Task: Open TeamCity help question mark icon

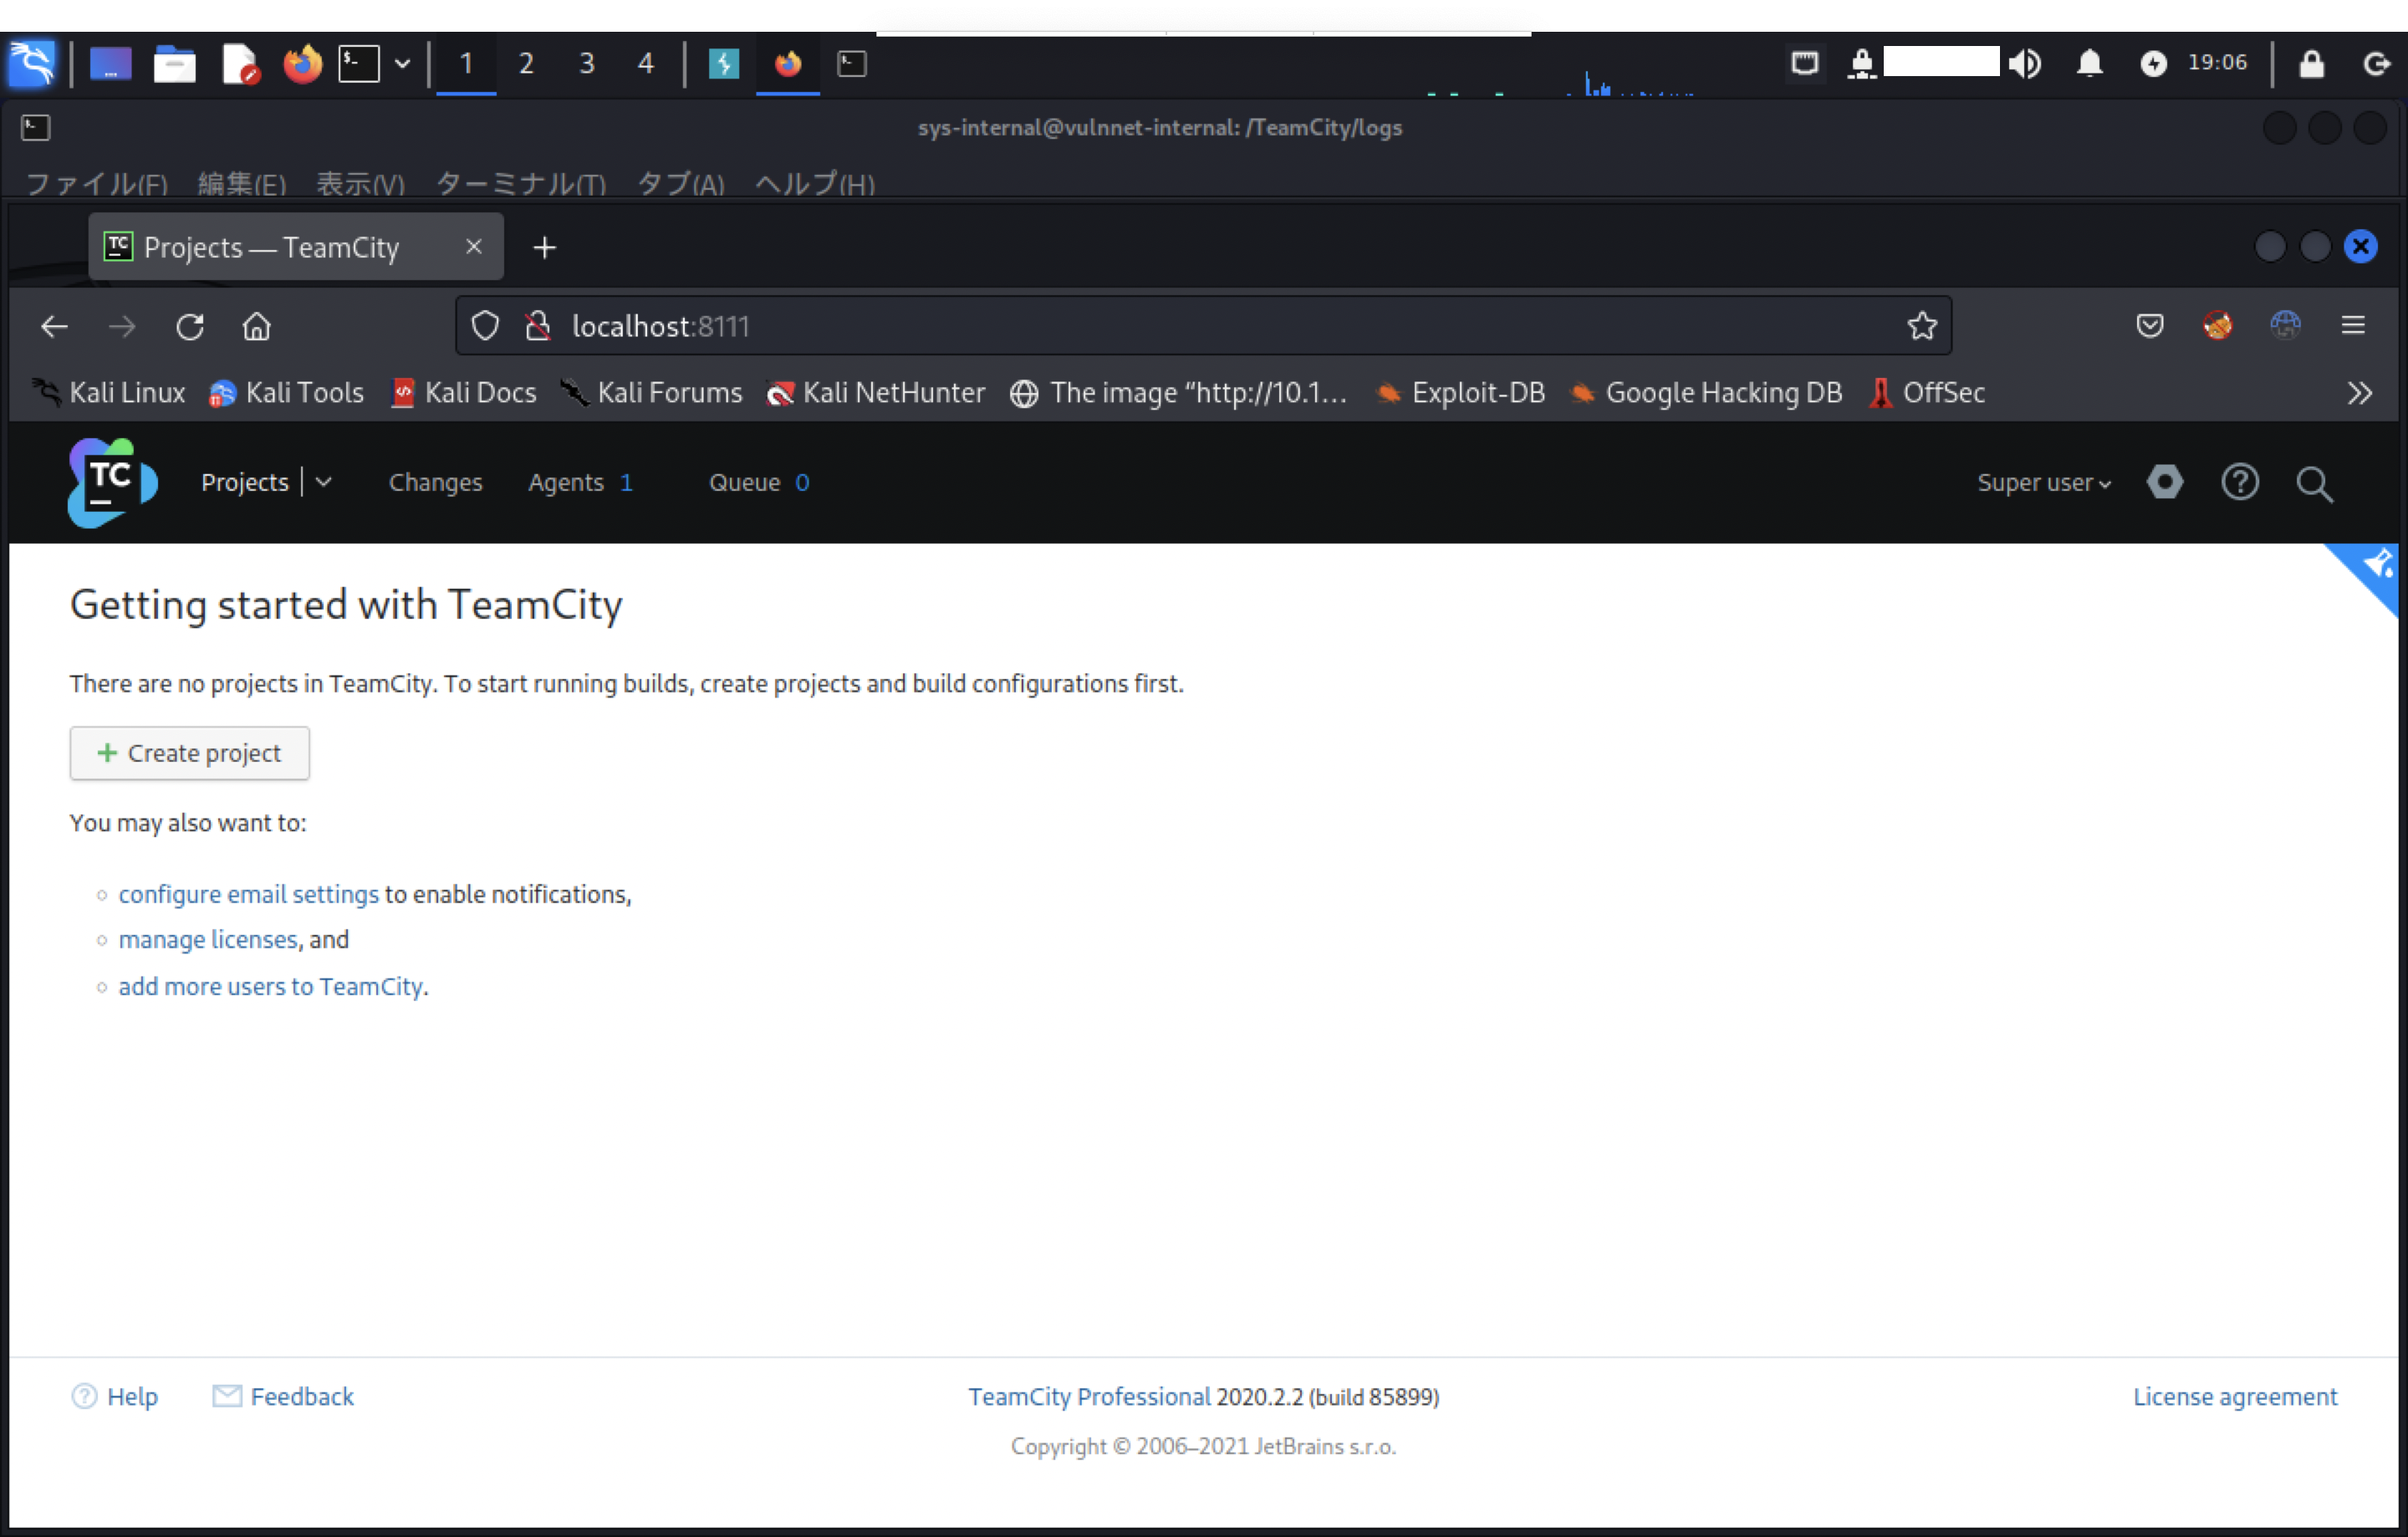Action: click(2239, 482)
